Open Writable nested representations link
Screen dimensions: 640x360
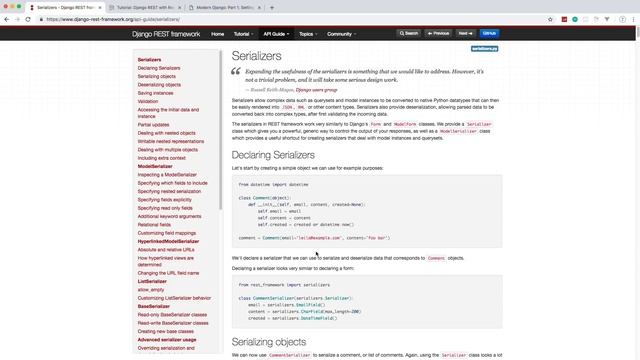tap(171, 141)
